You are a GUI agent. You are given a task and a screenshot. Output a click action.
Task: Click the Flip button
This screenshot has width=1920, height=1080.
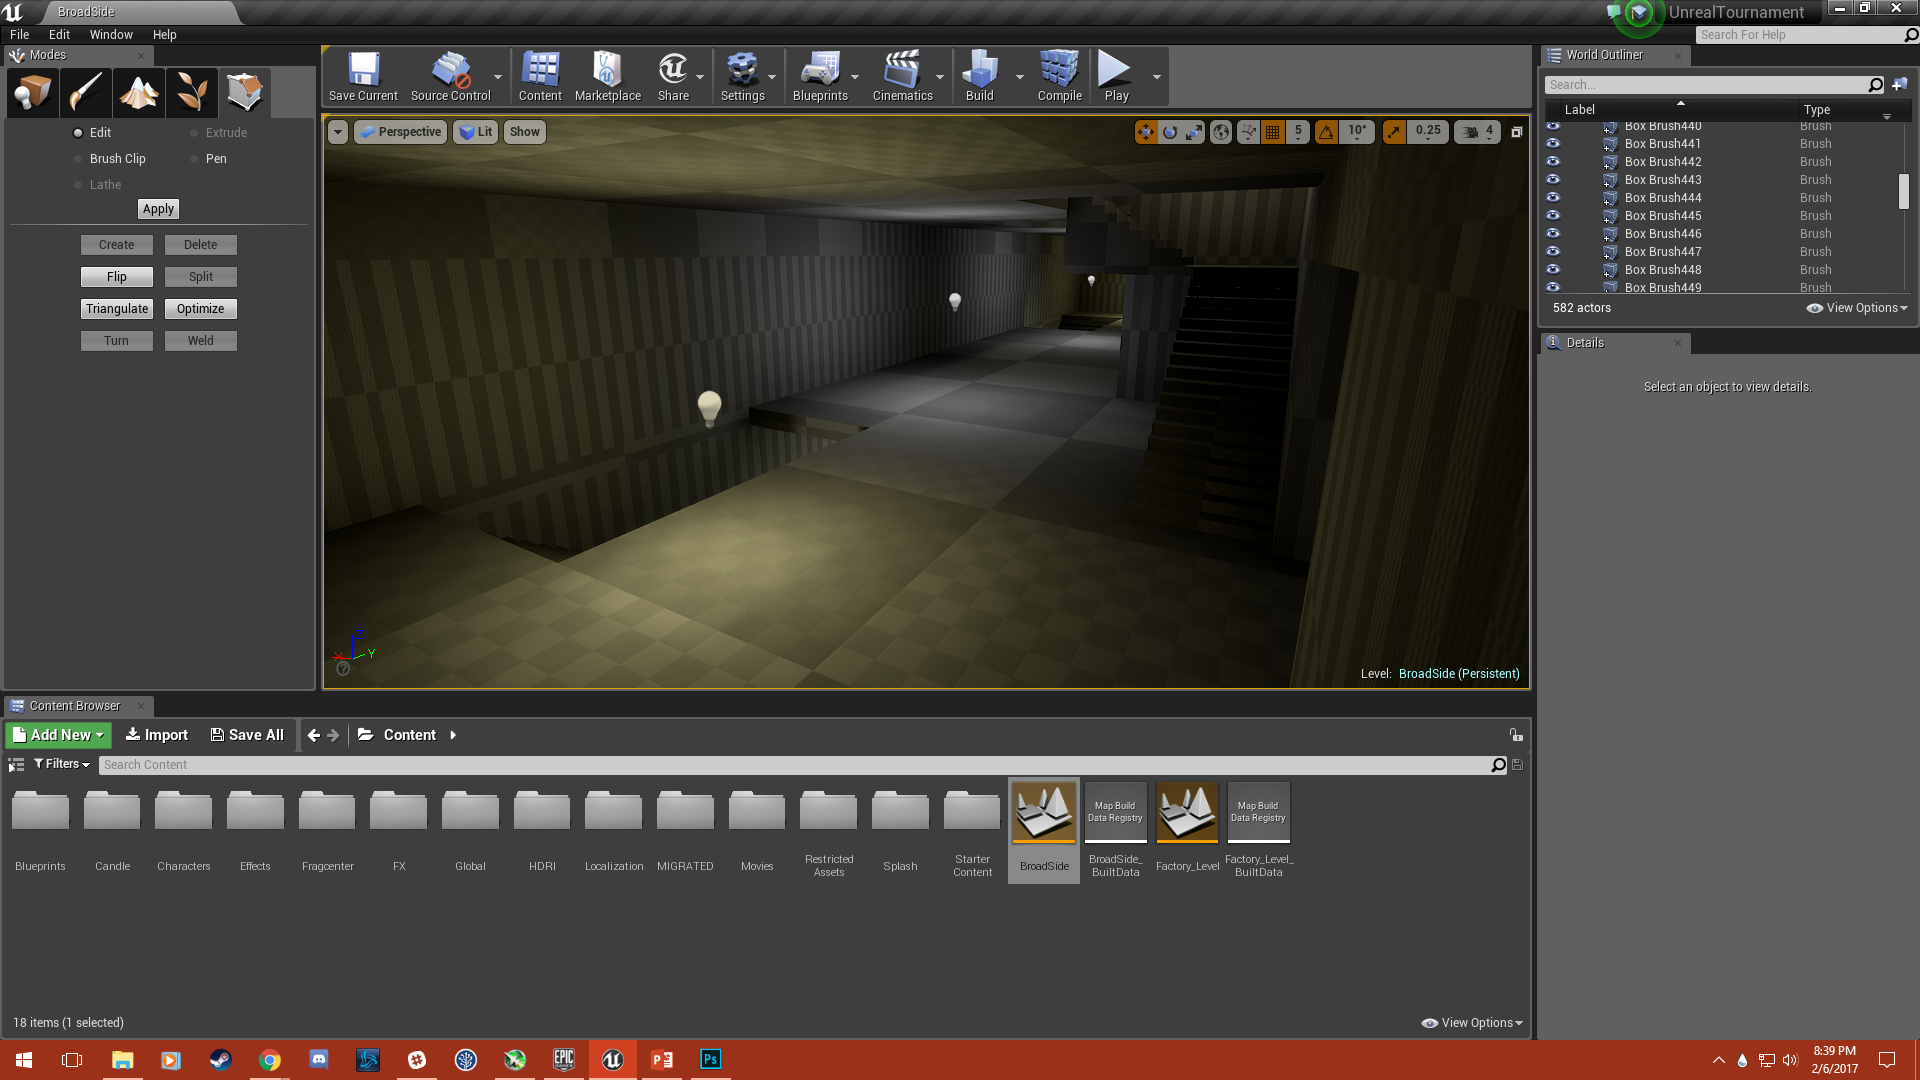[x=117, y=277]
